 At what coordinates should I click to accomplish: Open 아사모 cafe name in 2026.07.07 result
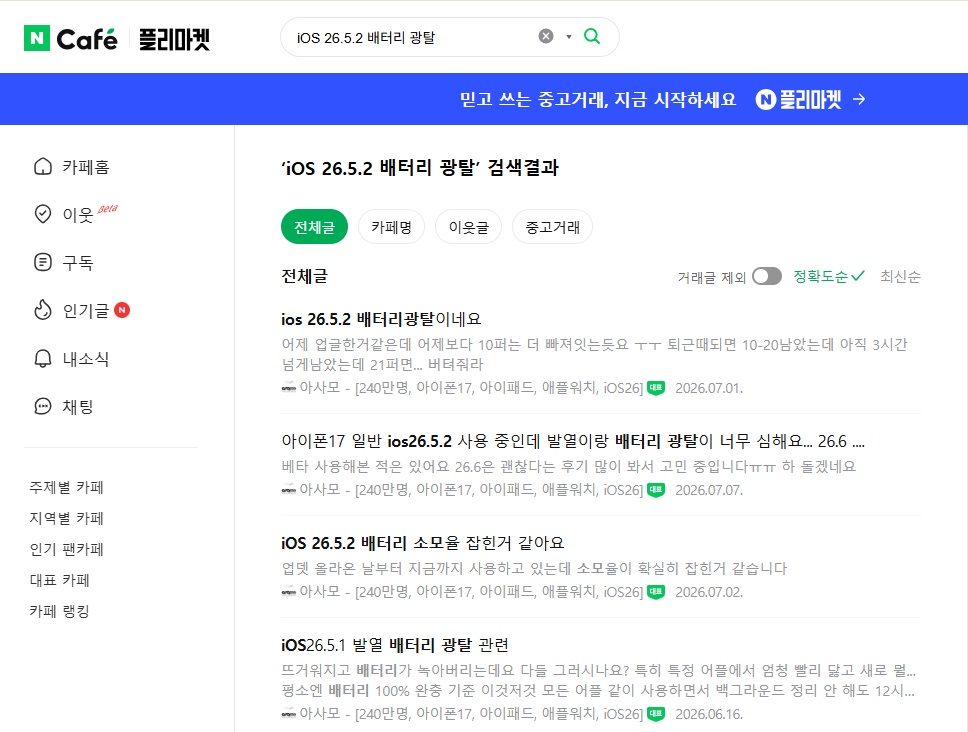pyautogui.click(x=471, y=489)
